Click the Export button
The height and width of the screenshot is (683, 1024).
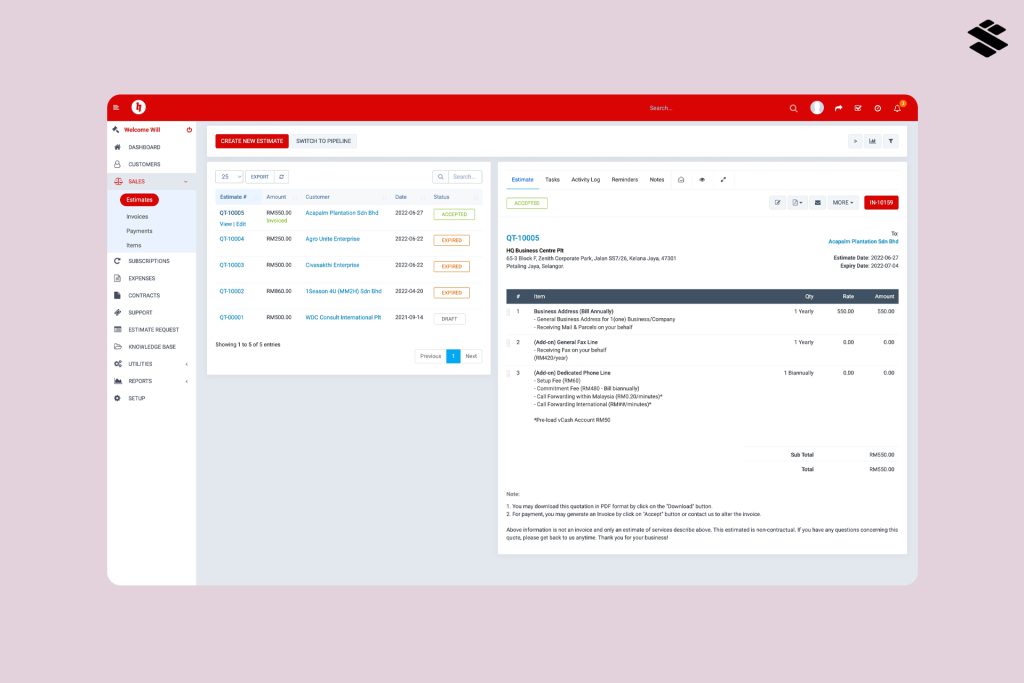(260, 177)
